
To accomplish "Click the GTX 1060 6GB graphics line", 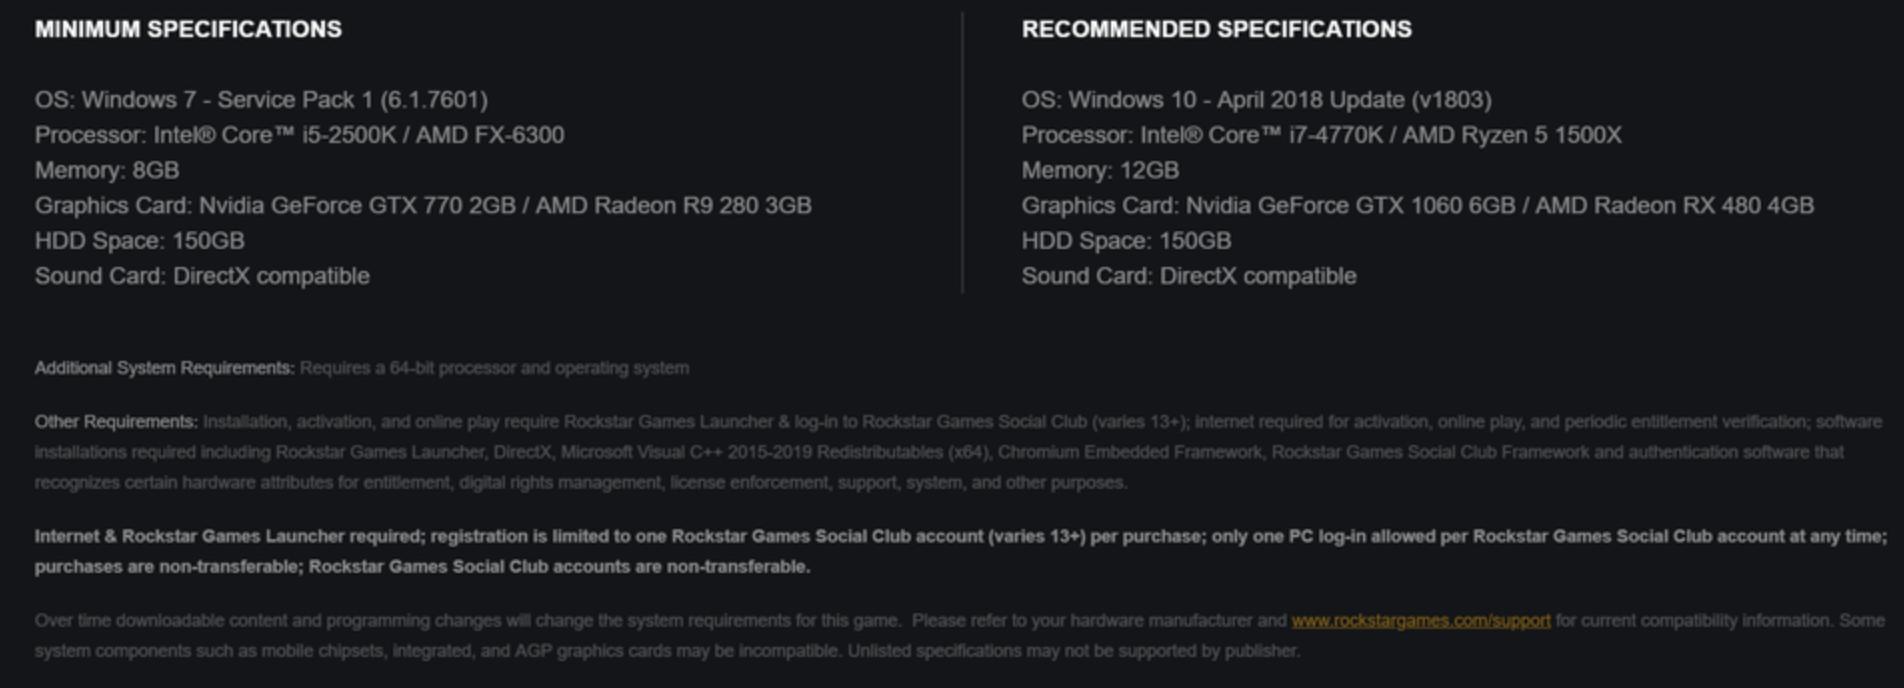I will point(1417,205).
